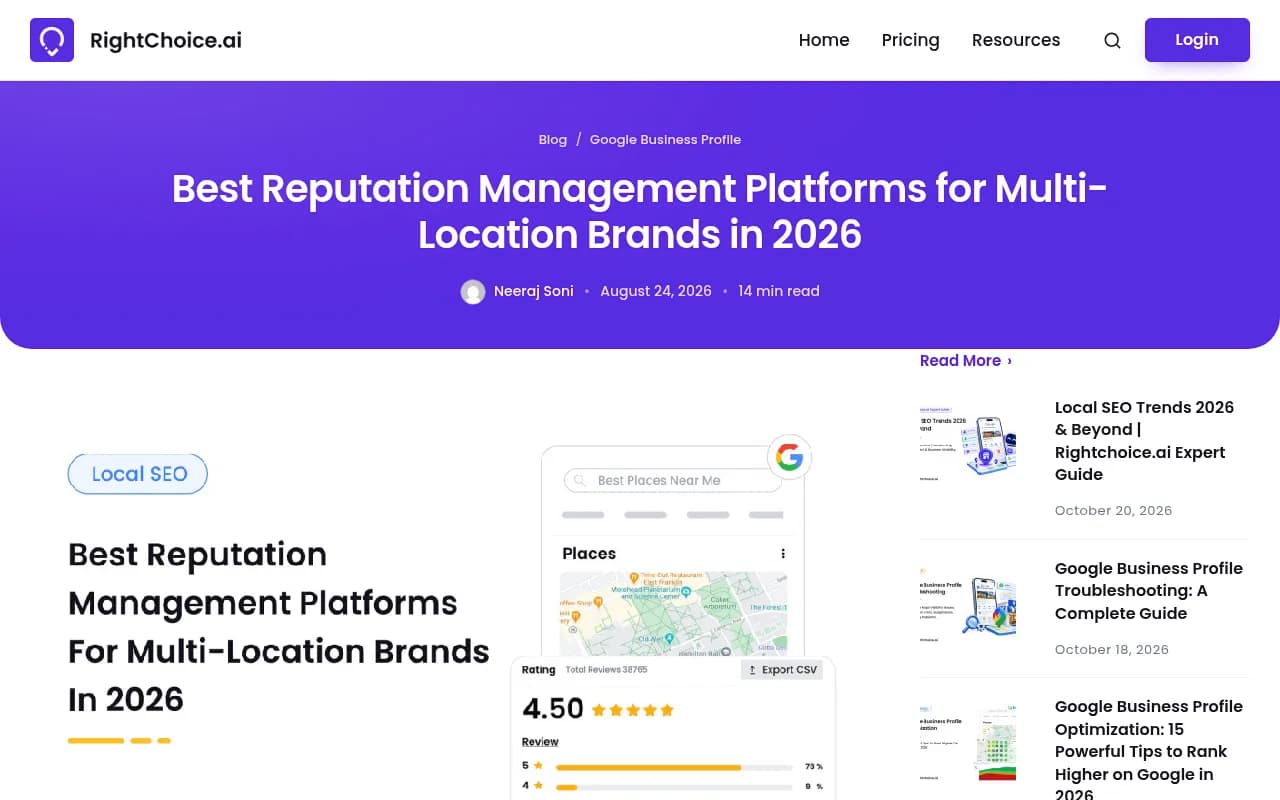
Task: Click the main article headline in purple banner
Action: tap(640, 211)
